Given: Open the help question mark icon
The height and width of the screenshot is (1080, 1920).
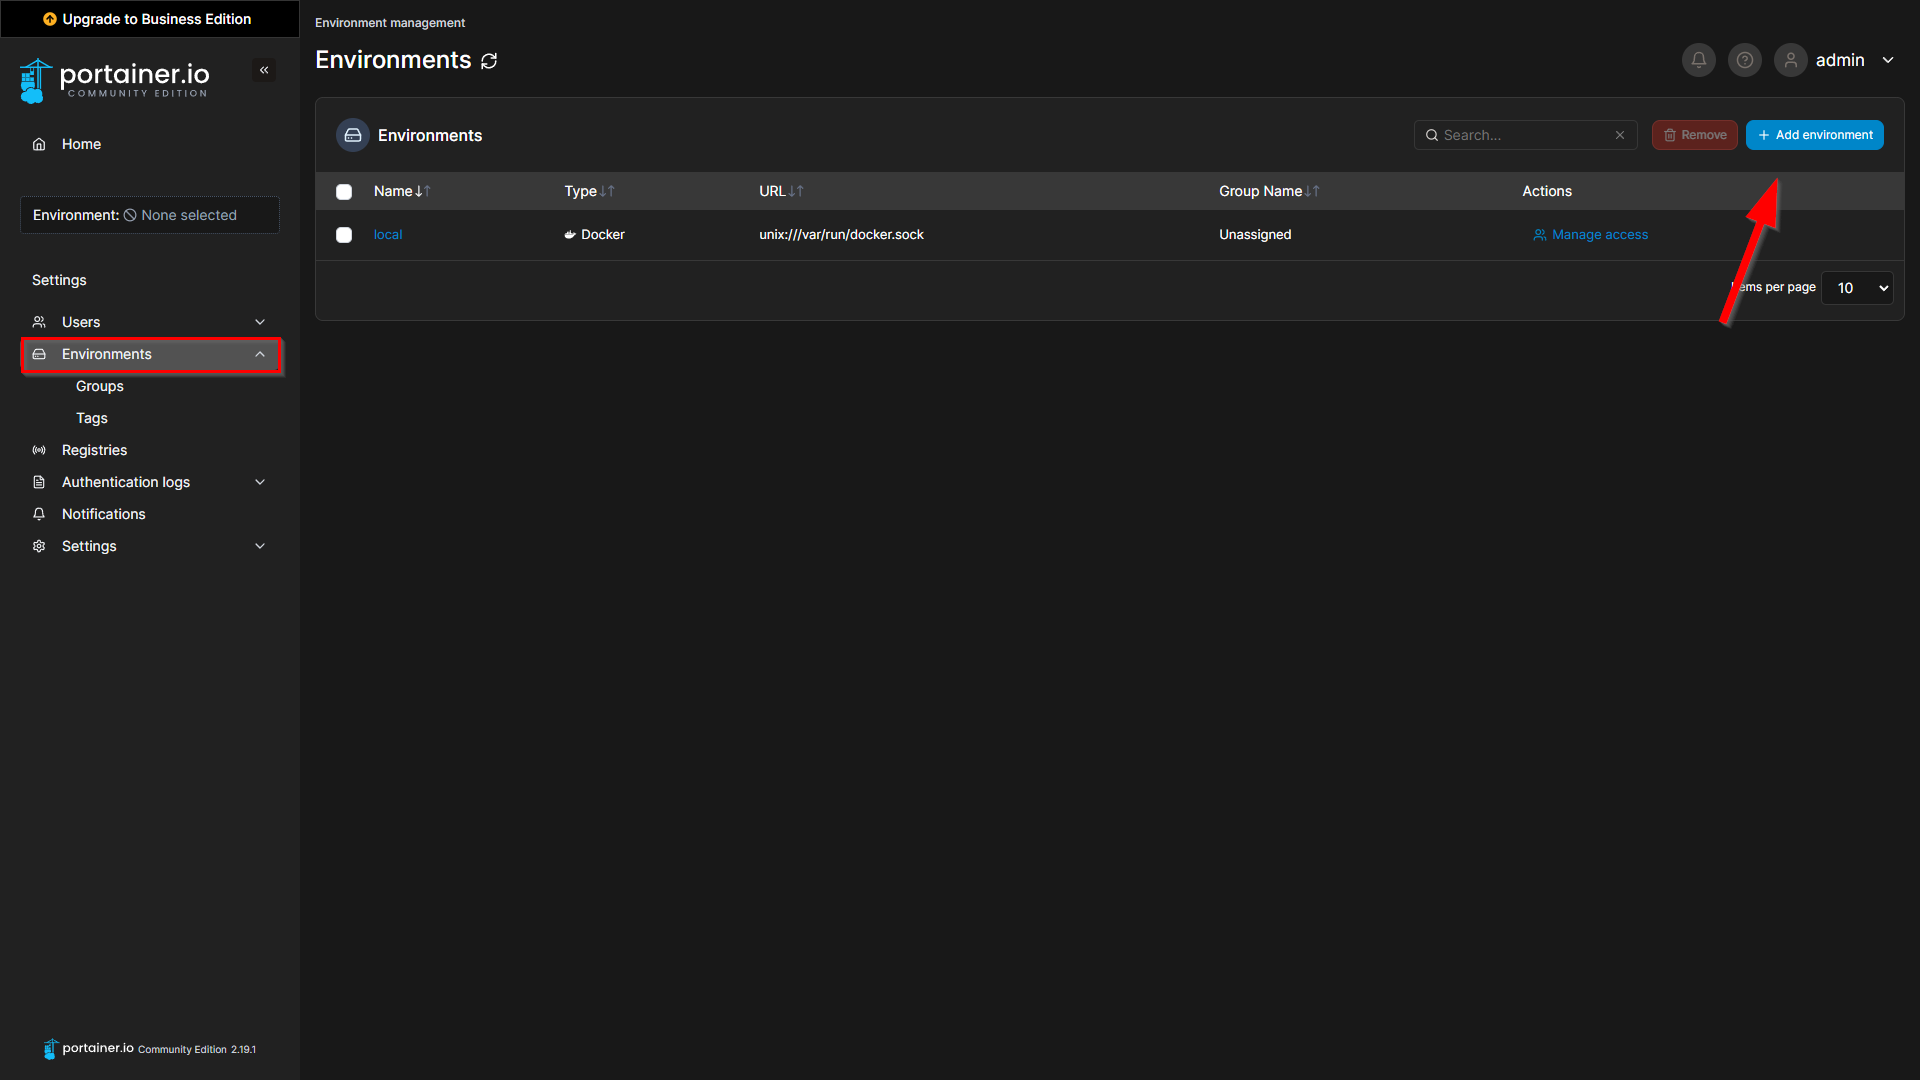Looking at the screenshot, I should [1744, 60].
